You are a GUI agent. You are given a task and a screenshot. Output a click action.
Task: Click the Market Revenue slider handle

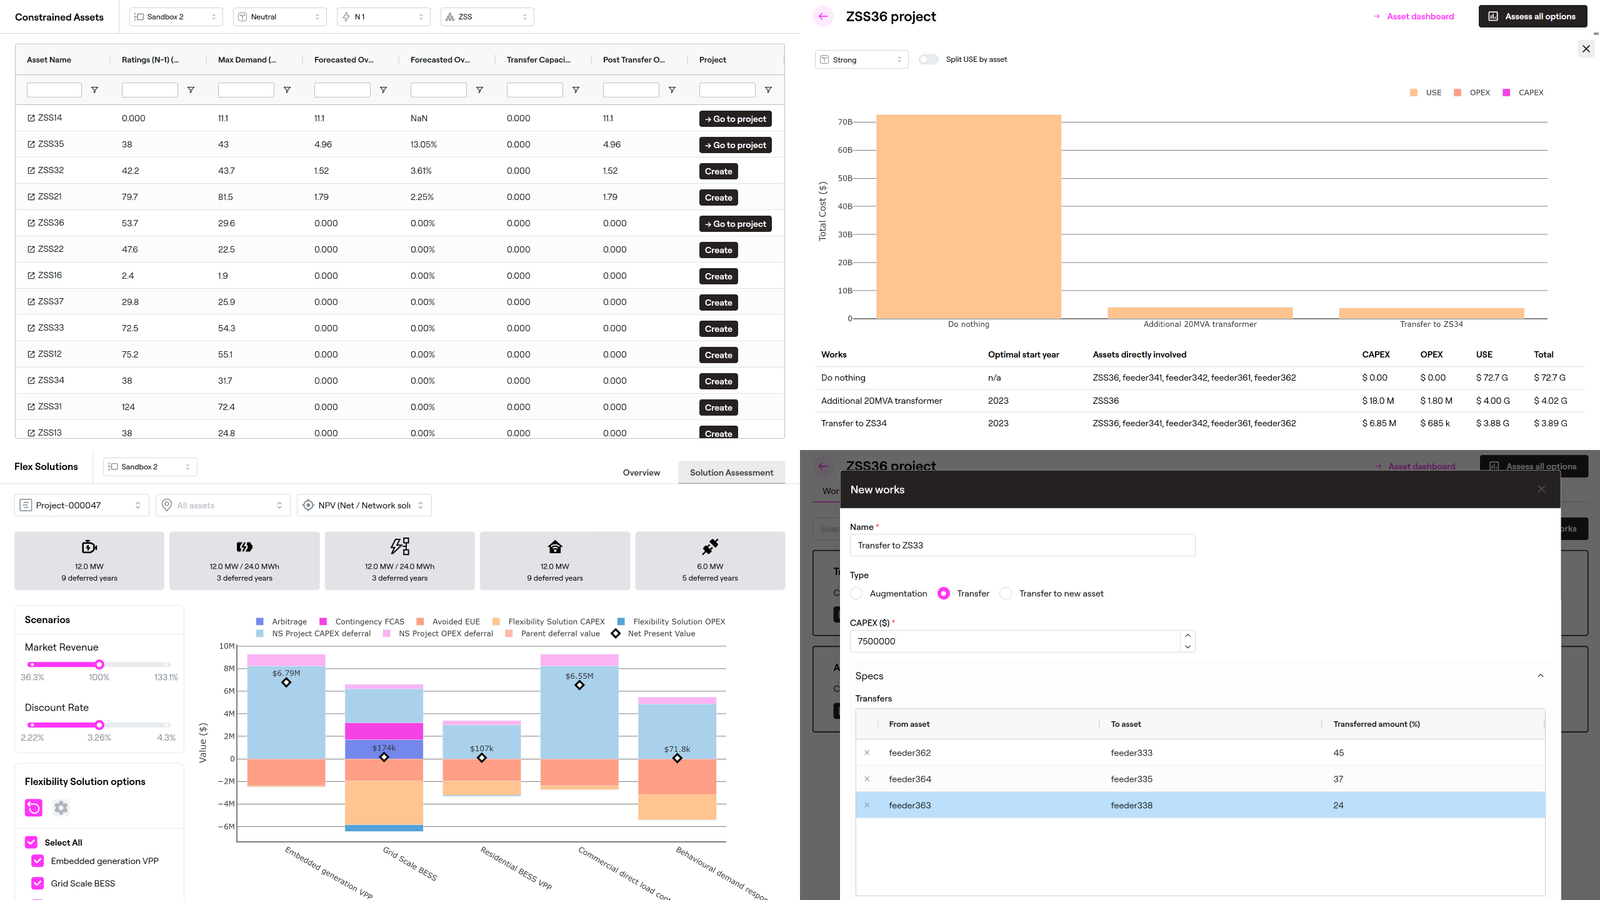coord(99,665)
